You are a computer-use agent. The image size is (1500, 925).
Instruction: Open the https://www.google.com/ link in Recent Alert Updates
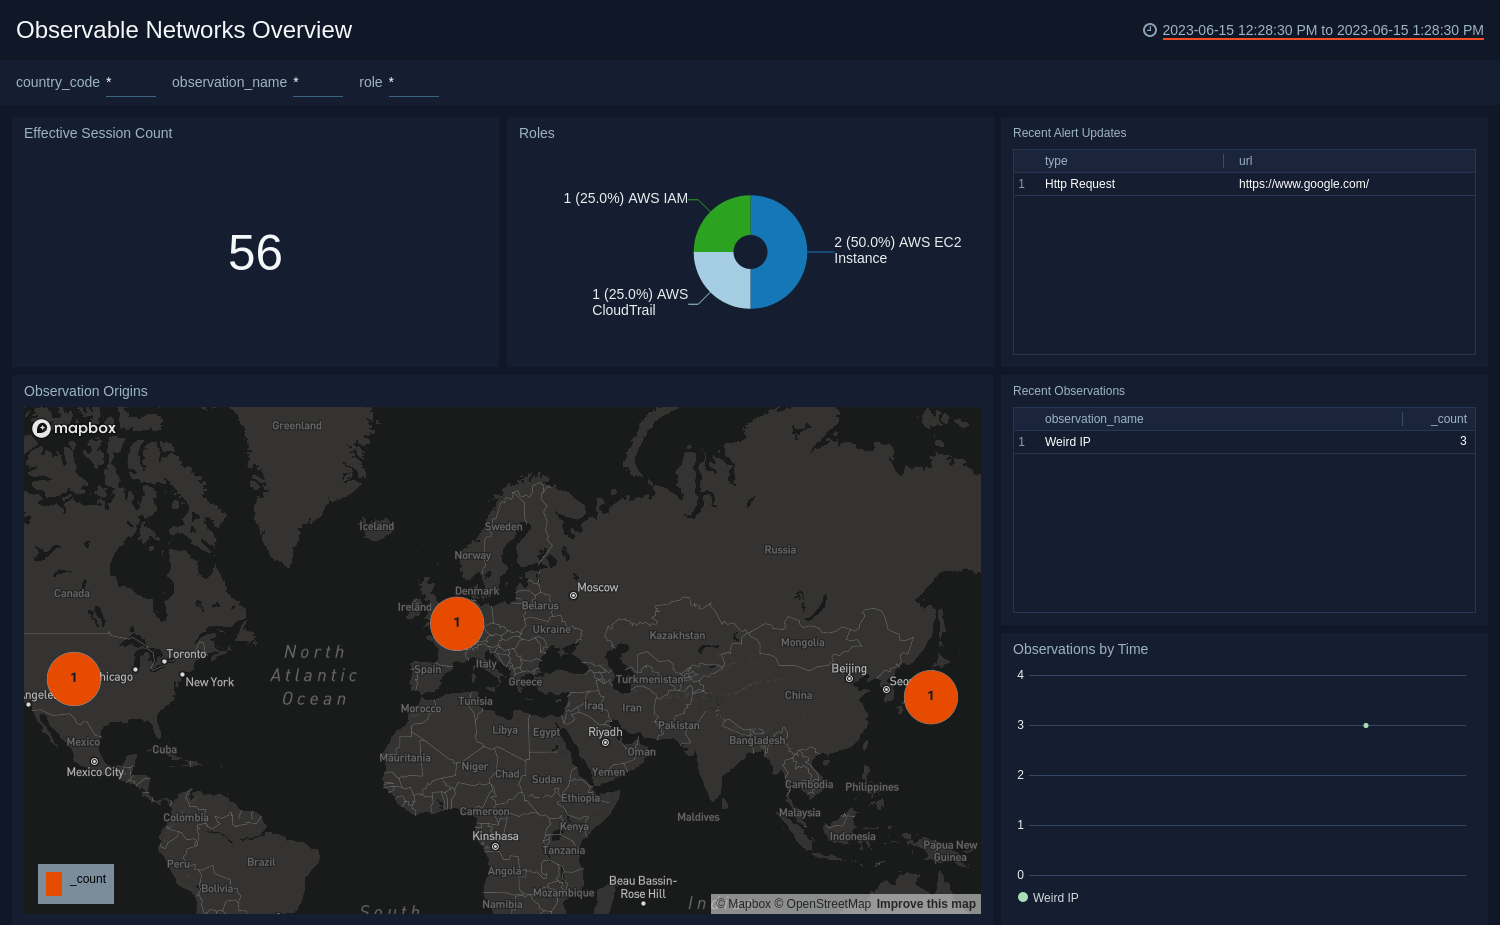pos(1303,184)
